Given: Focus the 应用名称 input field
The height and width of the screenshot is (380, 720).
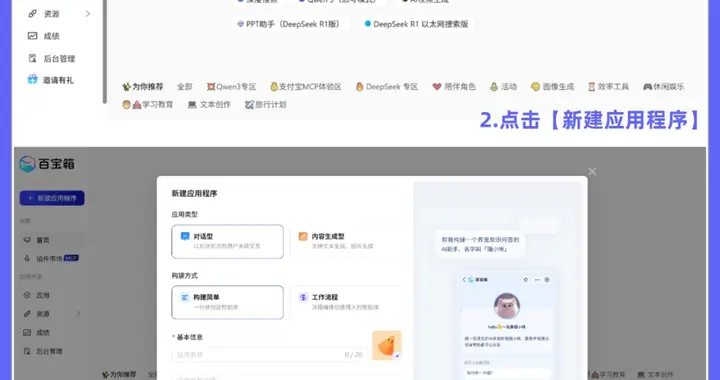Looking at the screenshot, I should pyautogui.click(x=269, y=354).
